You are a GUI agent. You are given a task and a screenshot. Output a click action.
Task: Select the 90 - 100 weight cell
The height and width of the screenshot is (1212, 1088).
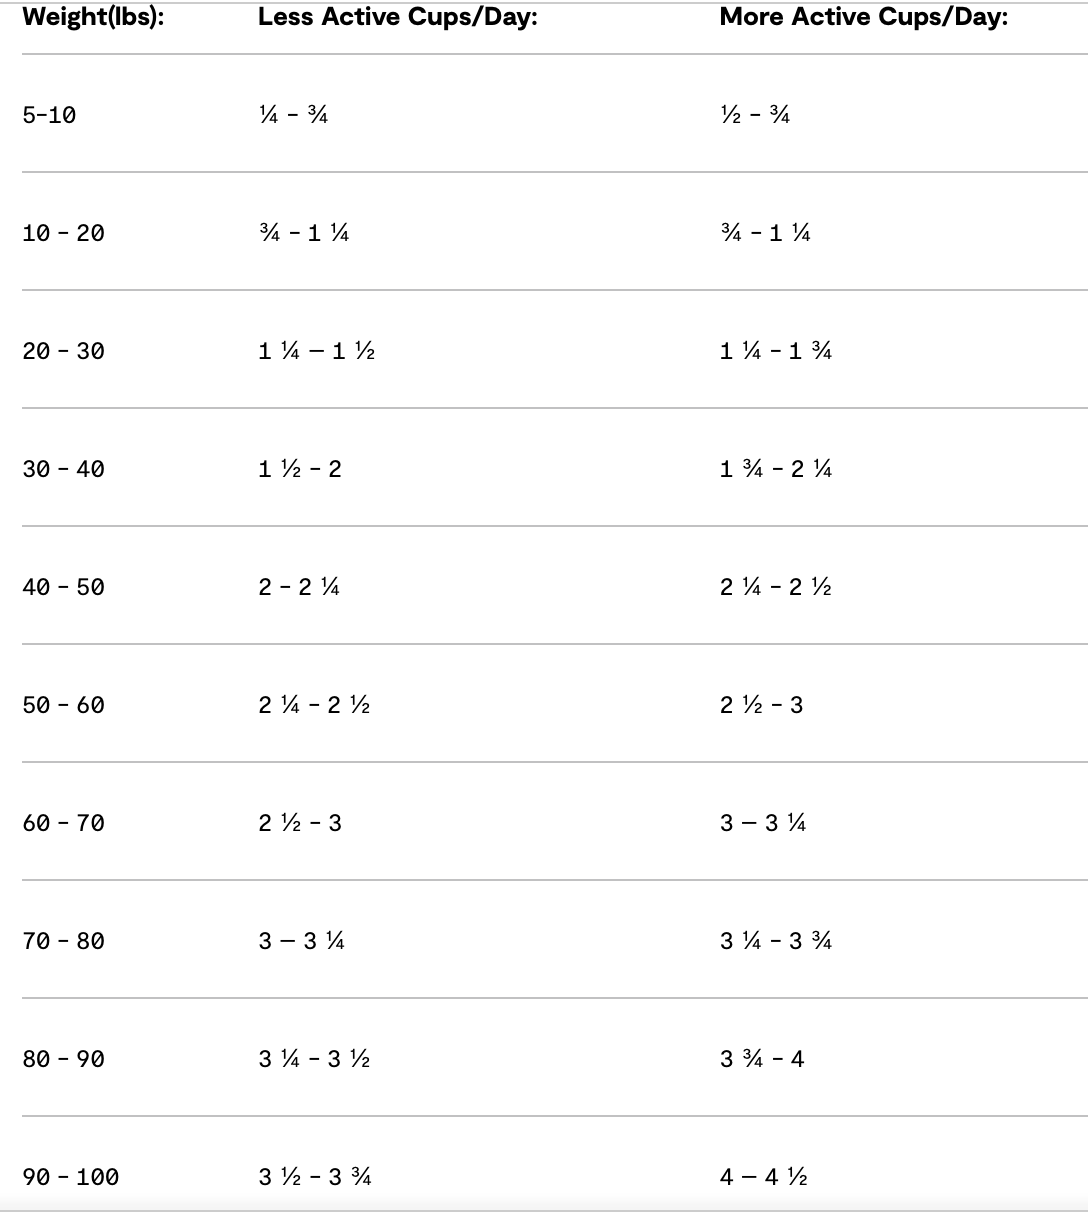click(70, 1177)
